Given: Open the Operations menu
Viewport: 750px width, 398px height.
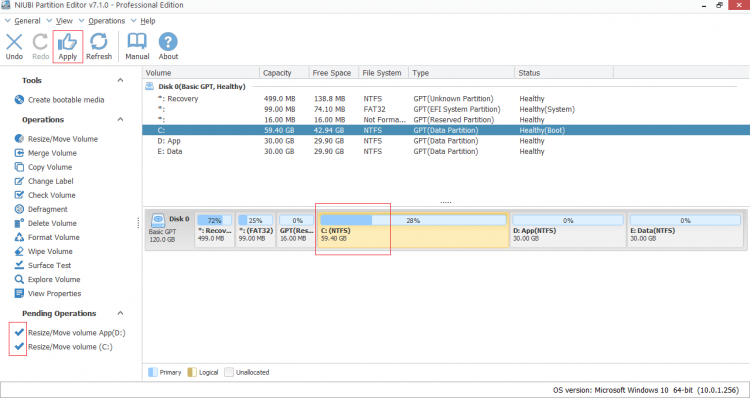Looking at the screenshot, I should pos(107,21).
